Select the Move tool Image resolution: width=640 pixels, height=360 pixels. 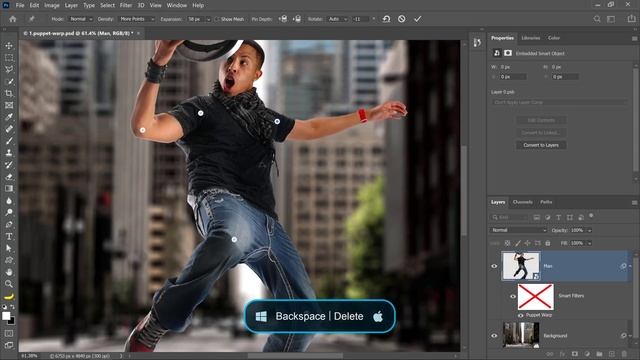[9, 46]
